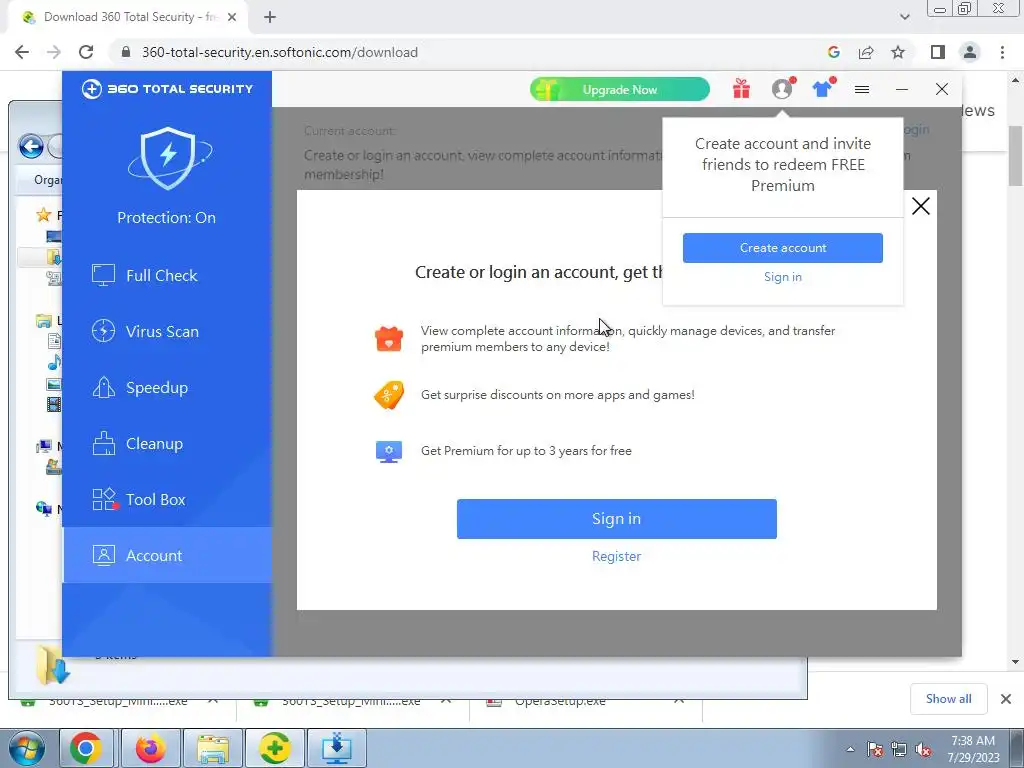This screenshot has height=768, width=1024.
Task: Open the download installer taskbar icon
Action: (x=337, y=748)
